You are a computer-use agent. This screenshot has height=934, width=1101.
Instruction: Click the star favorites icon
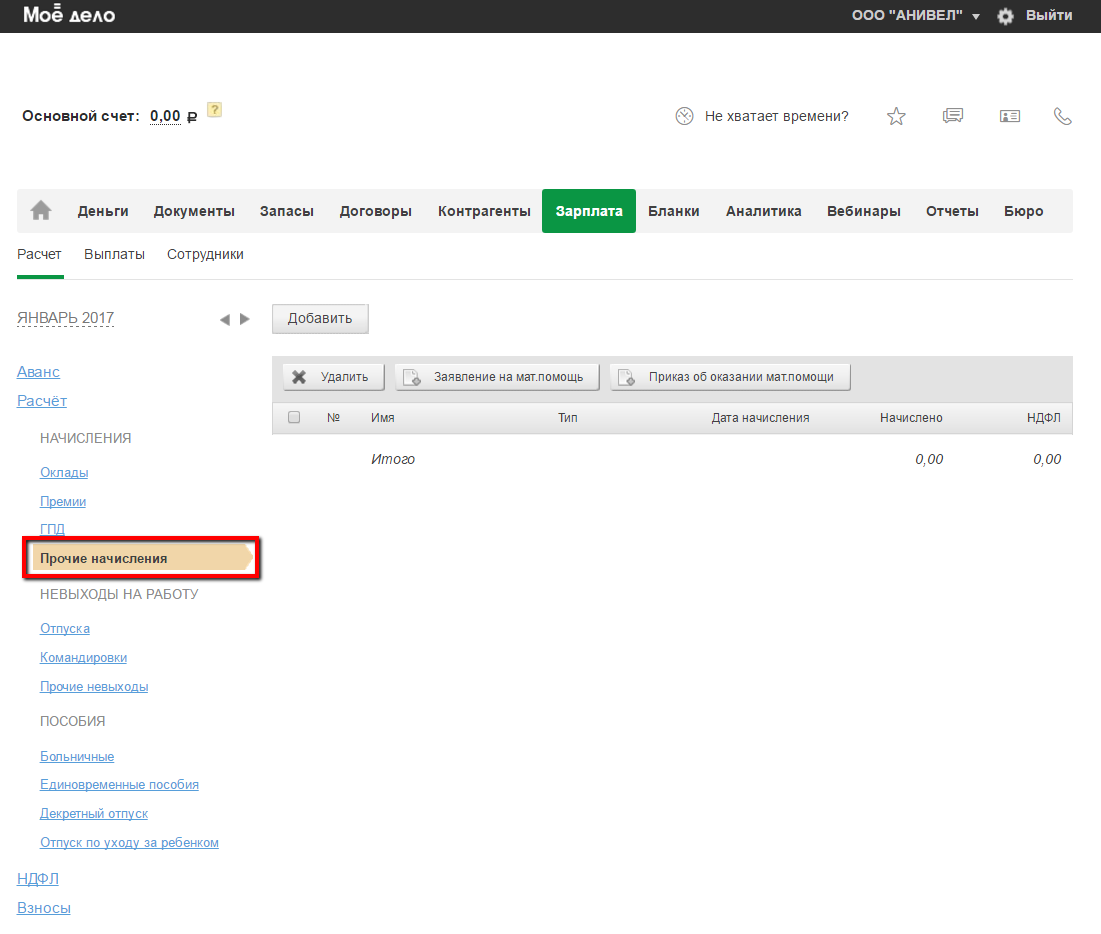pos(896,117)
